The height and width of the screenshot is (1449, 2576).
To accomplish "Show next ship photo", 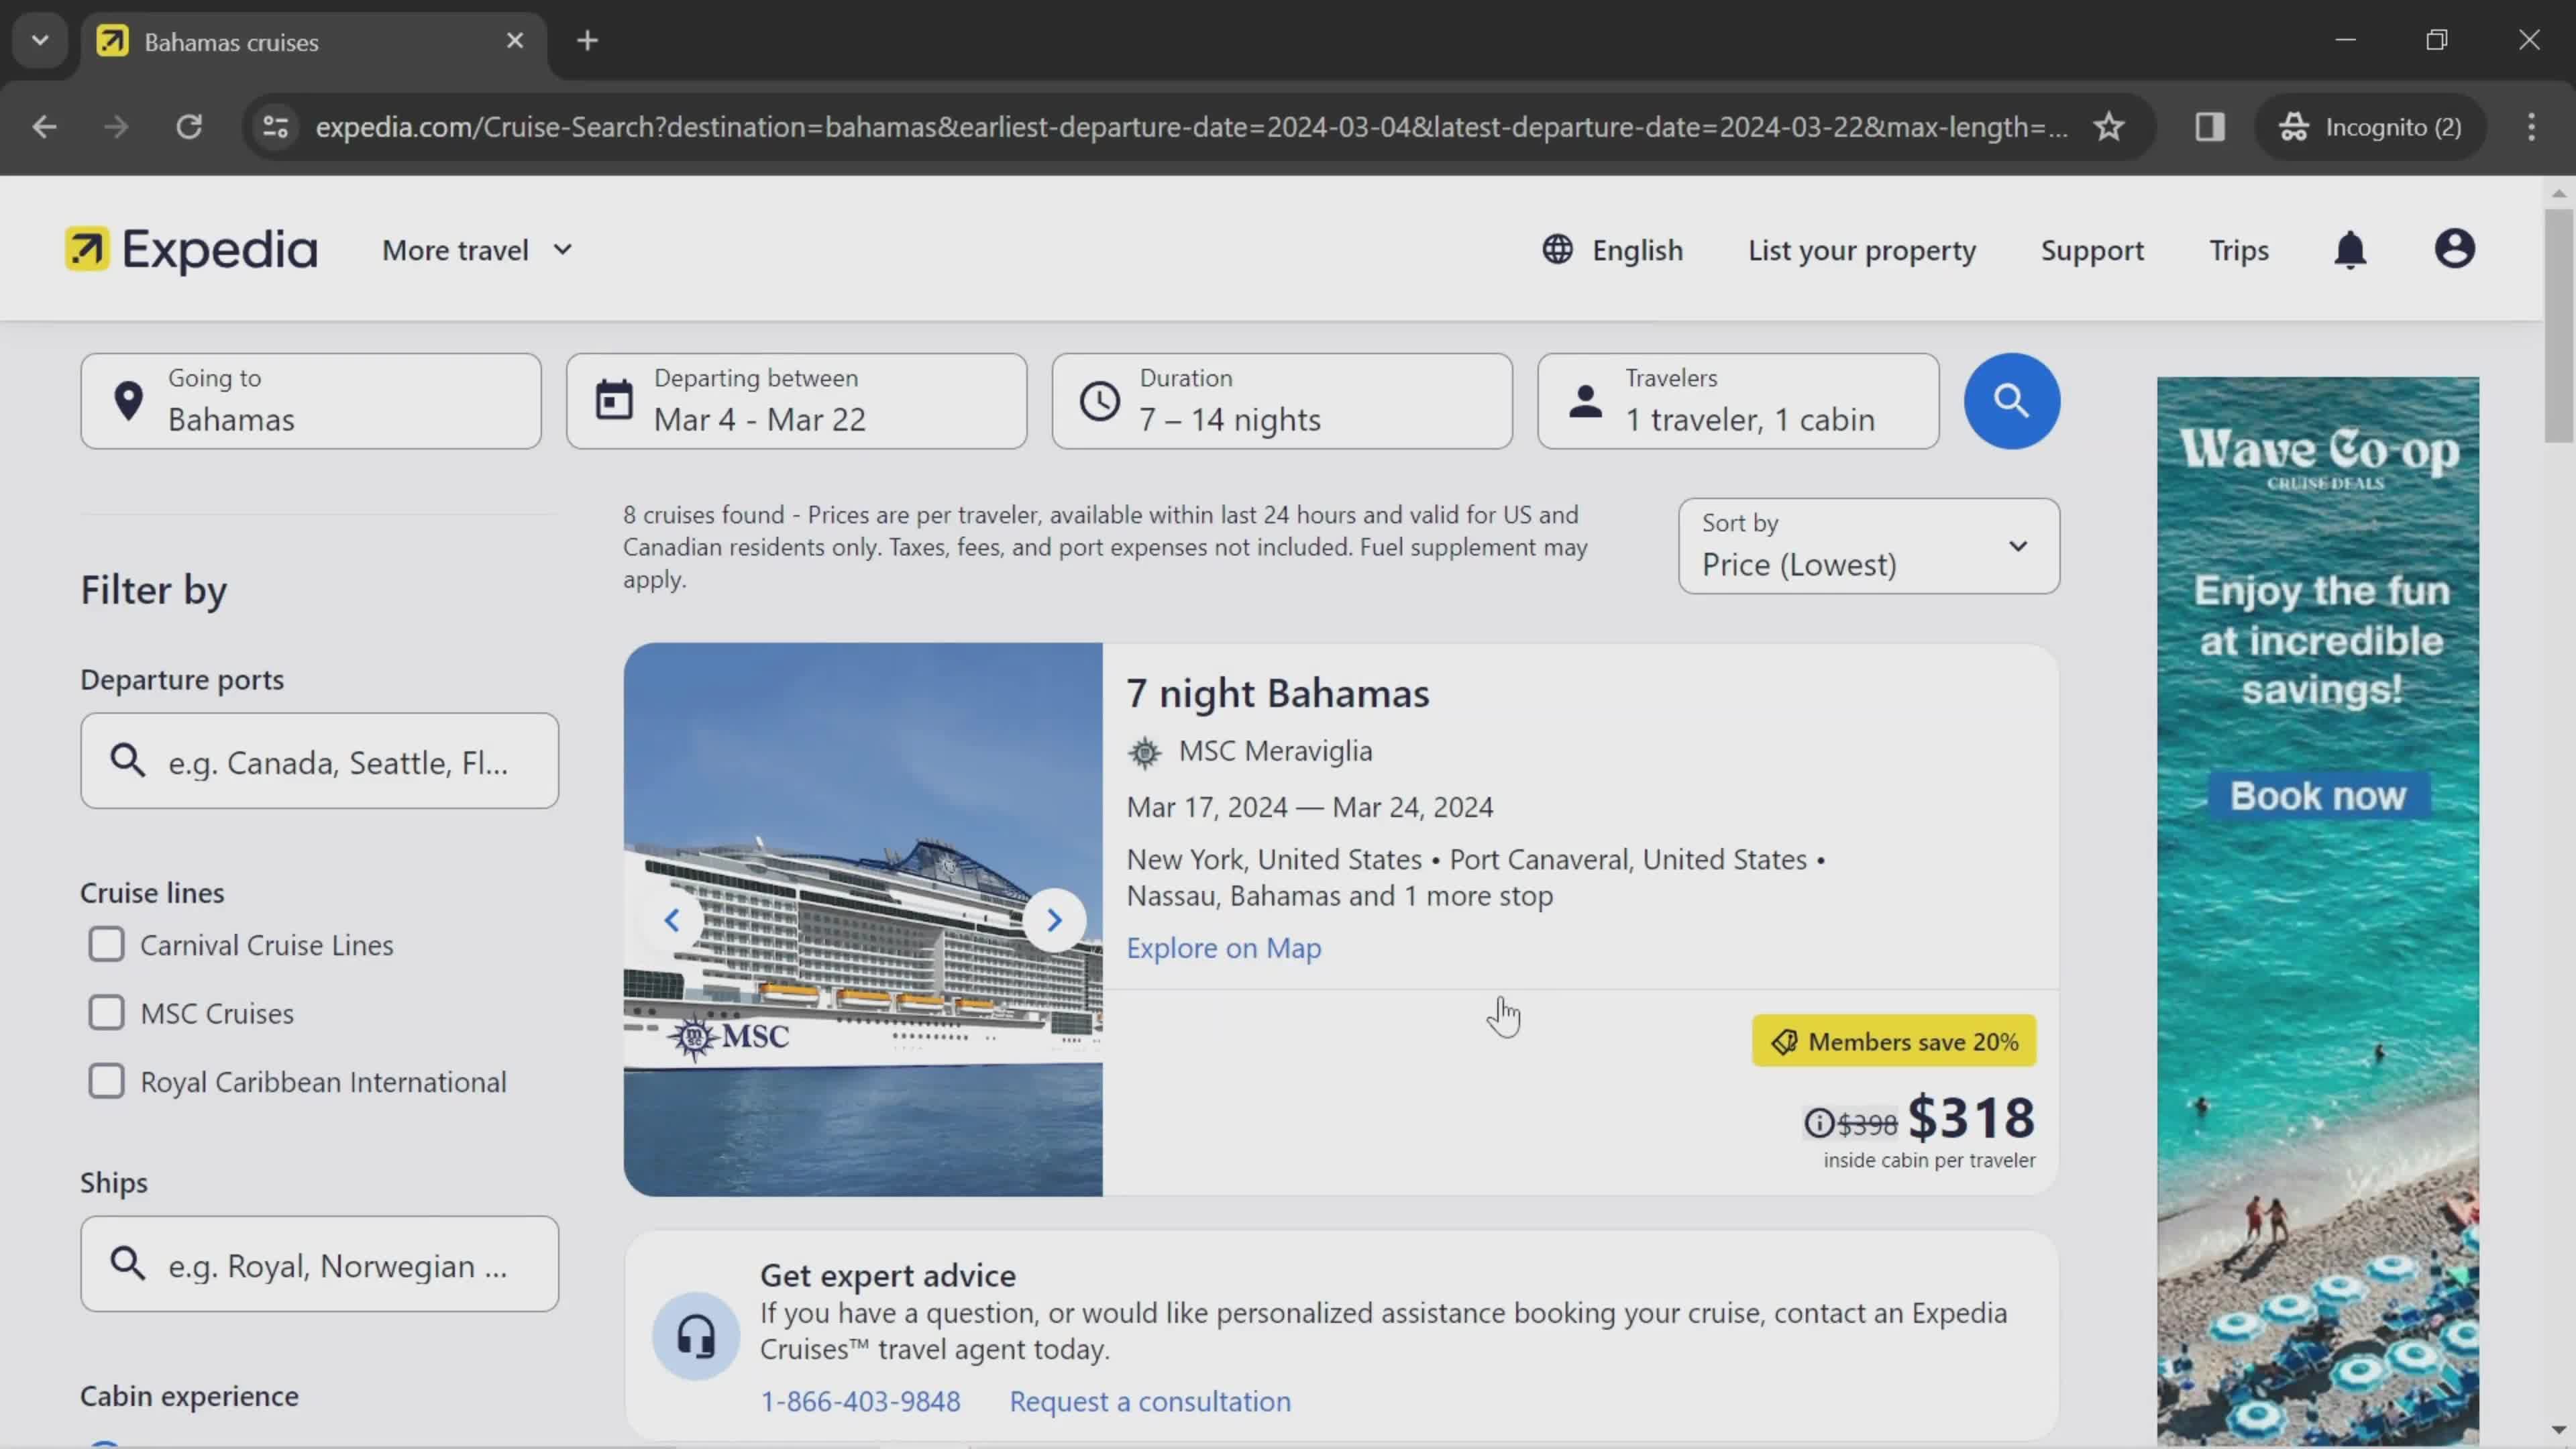I will 1054,920.
